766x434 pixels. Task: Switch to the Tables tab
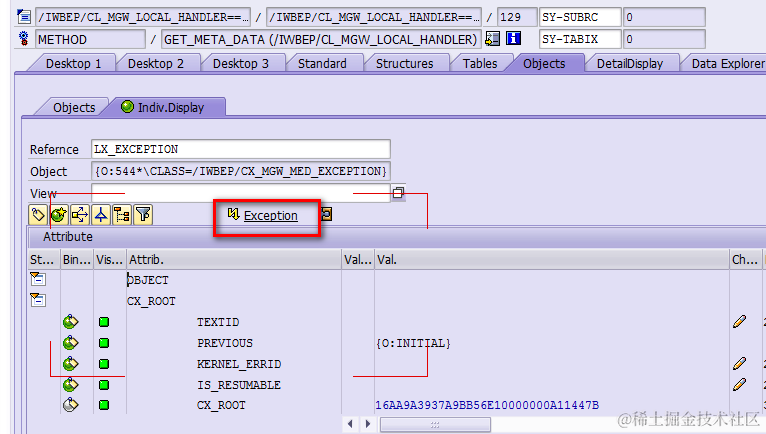(480, 64)
